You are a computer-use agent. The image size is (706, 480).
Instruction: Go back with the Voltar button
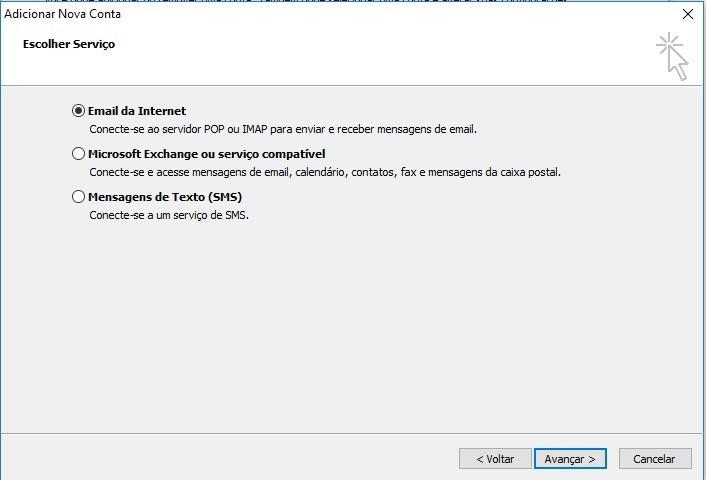pos(495,459)
